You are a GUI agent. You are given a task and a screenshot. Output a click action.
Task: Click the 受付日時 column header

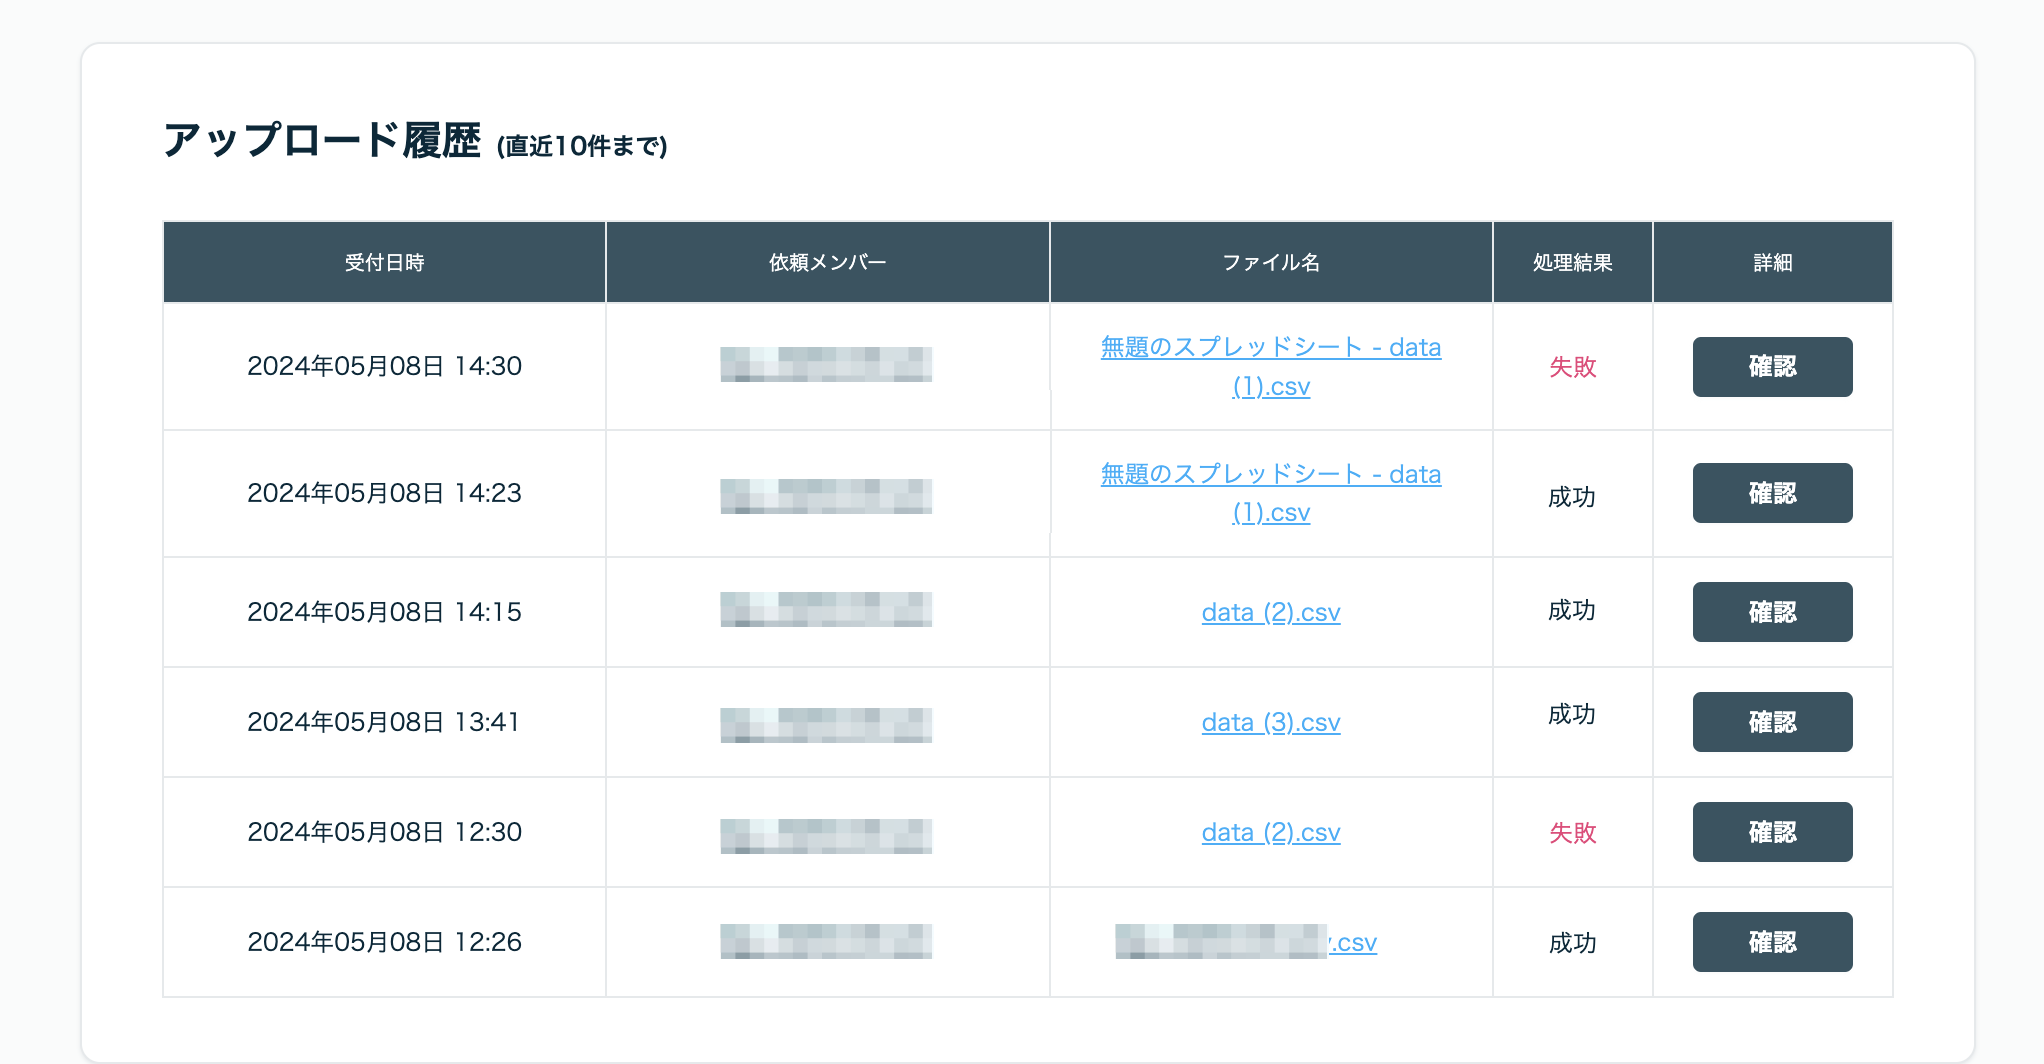[385, 262]
